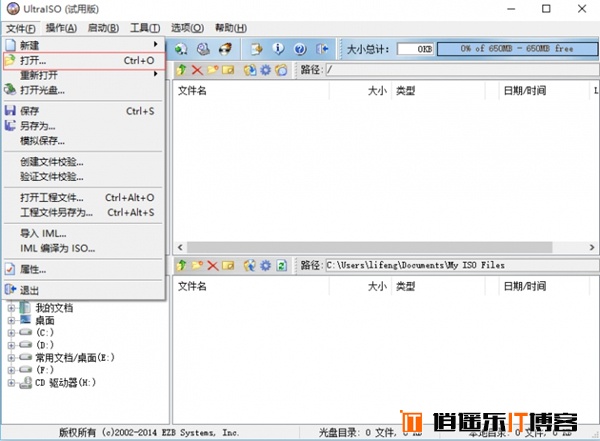The image size is (600, 441).
Task: Select 保存 menu entry
Action: click(84, 111)
